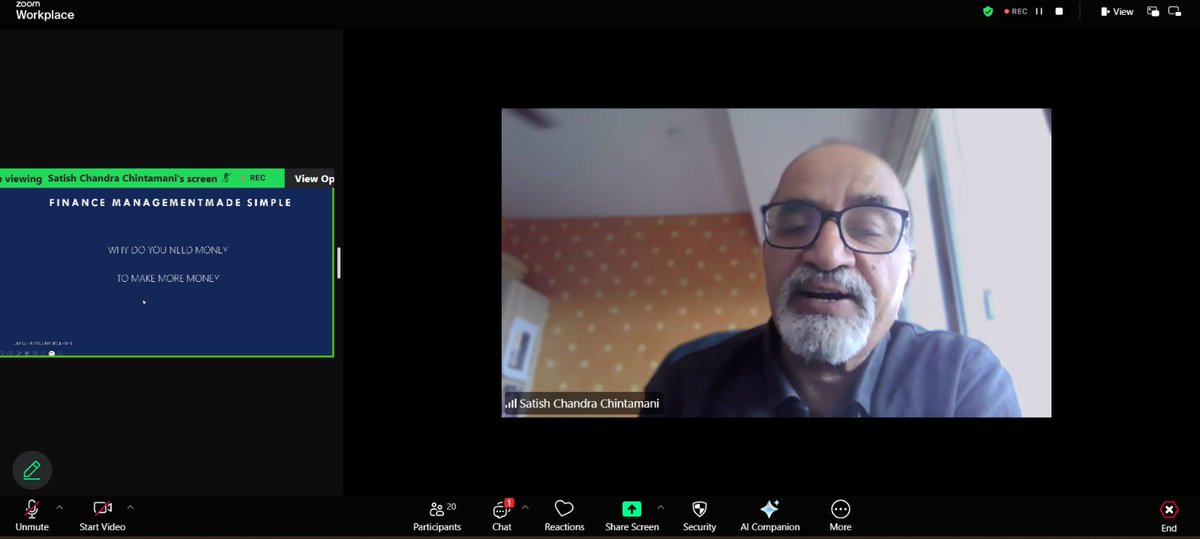The image size is (1200, 539).
Task: Click the Satish Chandra Chintamani name label
Action: pyautogui.click(x=582, y=404)
